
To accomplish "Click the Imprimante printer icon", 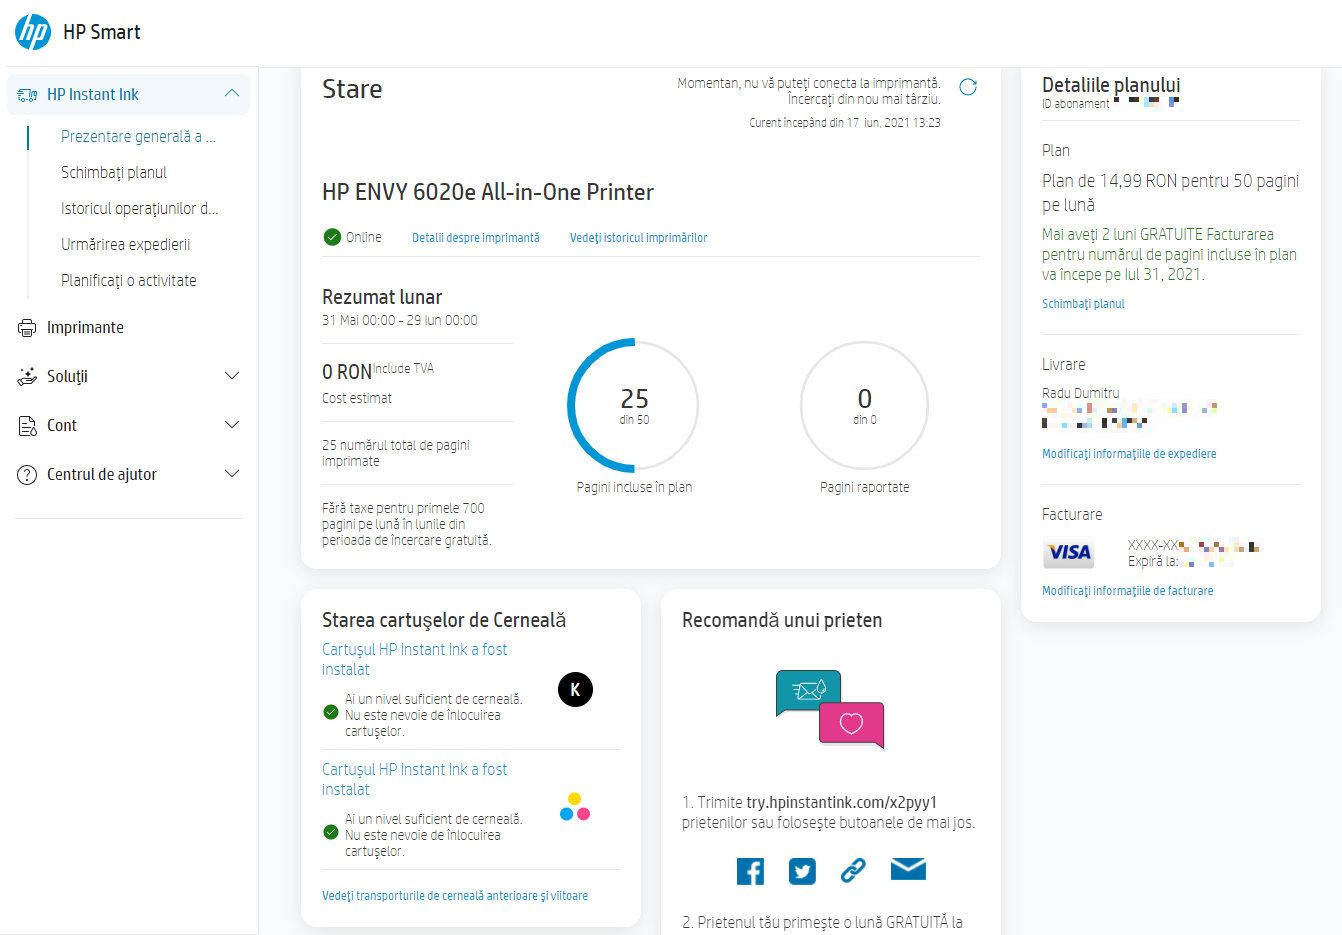I will coord(27,328).
